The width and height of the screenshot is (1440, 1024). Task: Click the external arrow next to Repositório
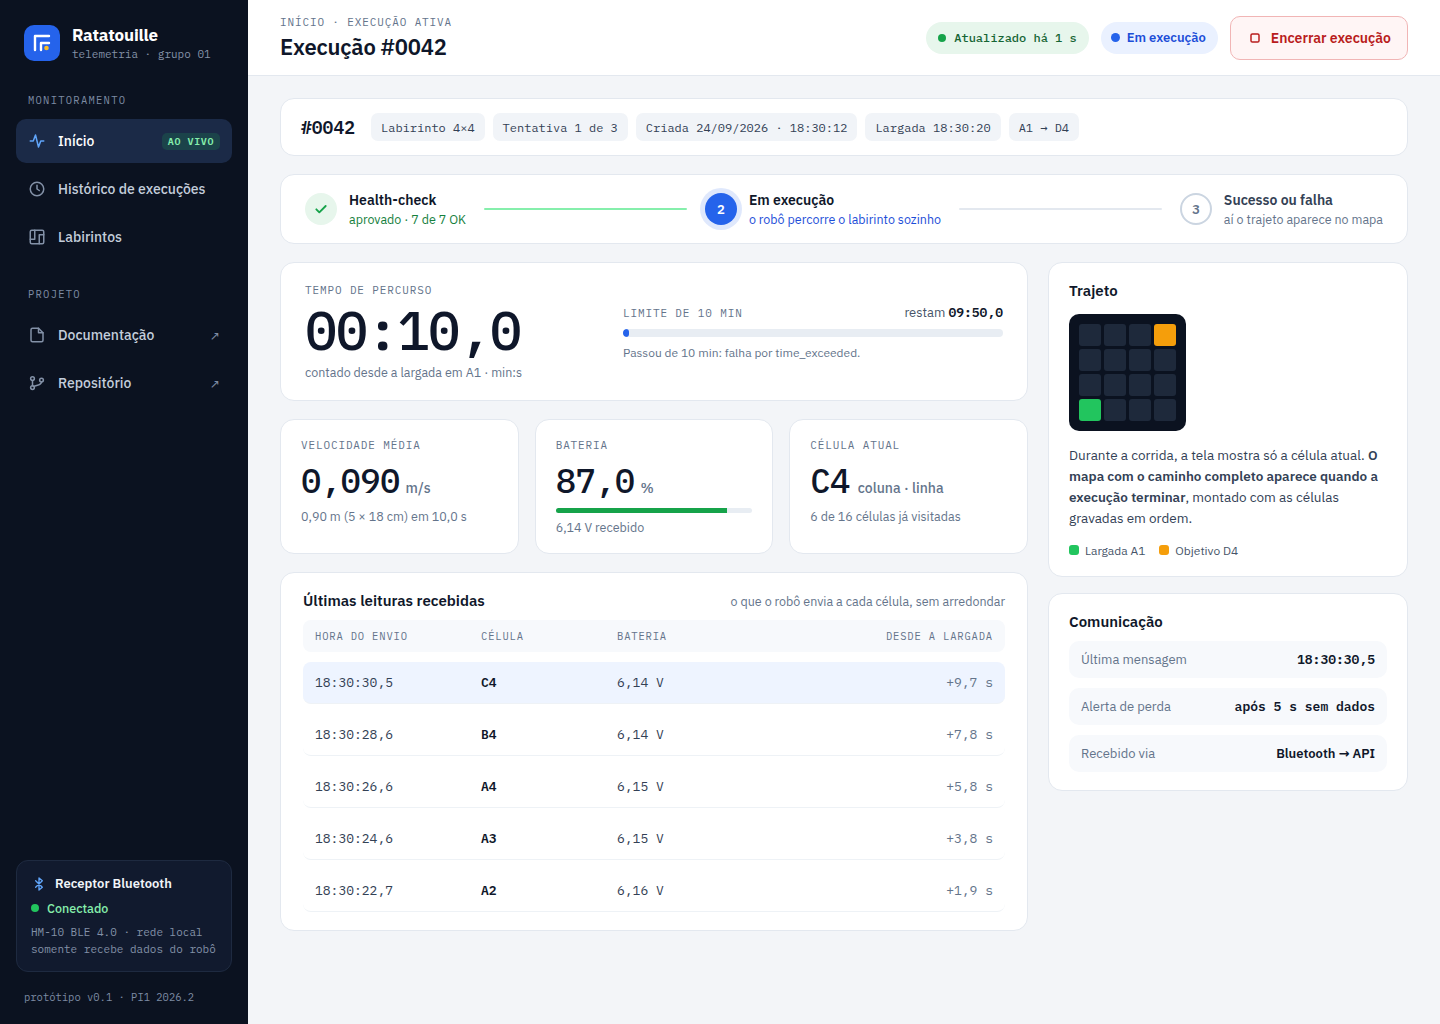coord(215,384)
